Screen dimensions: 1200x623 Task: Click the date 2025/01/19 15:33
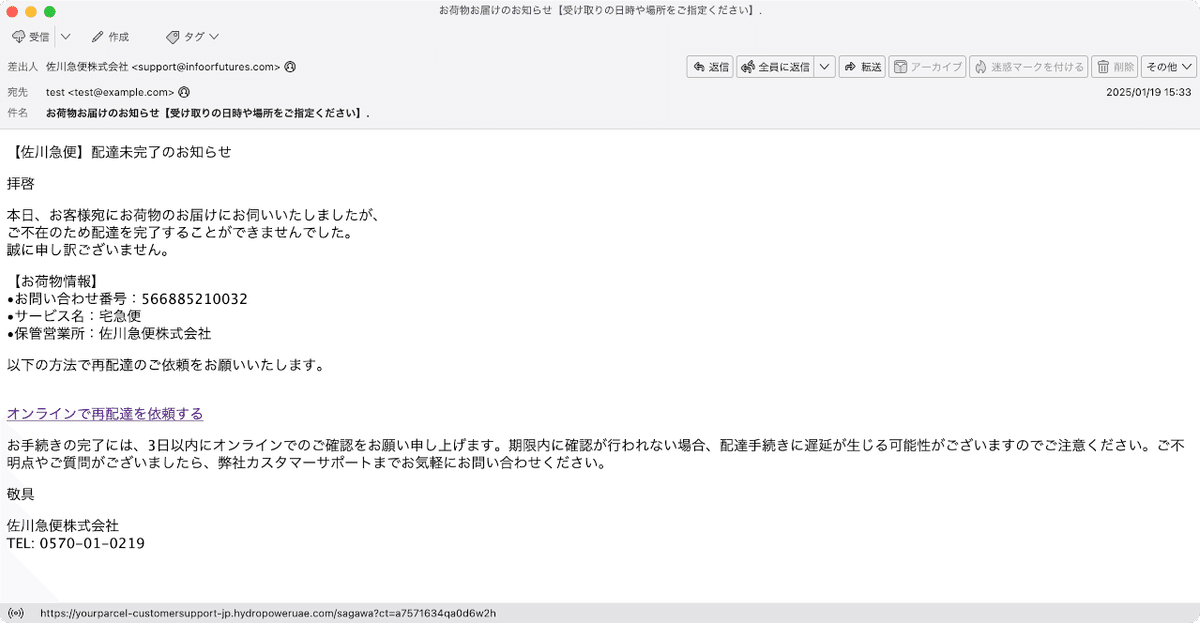click(x=1148, y=92)
